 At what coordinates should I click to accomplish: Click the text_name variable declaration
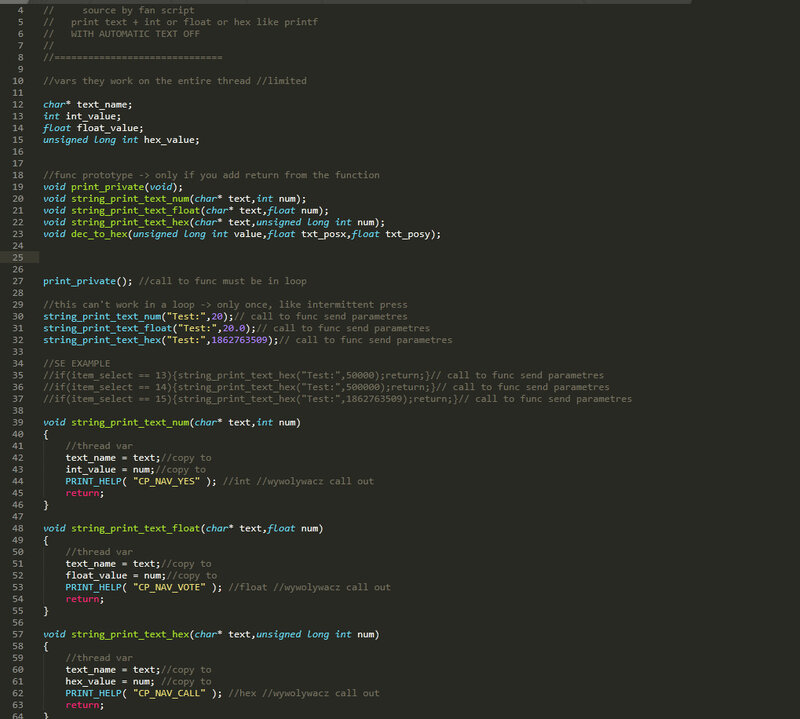104,104
